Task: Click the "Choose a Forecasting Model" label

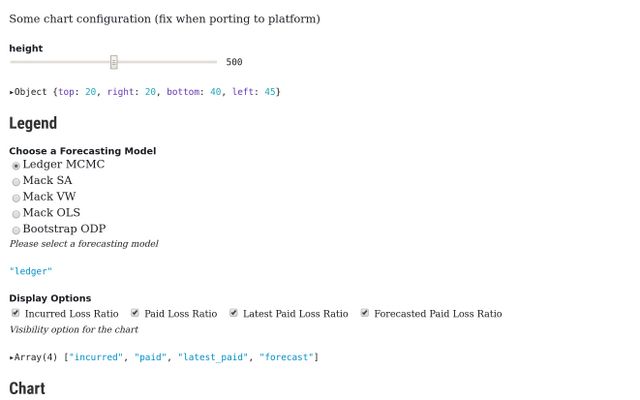Action: point(82,151)
